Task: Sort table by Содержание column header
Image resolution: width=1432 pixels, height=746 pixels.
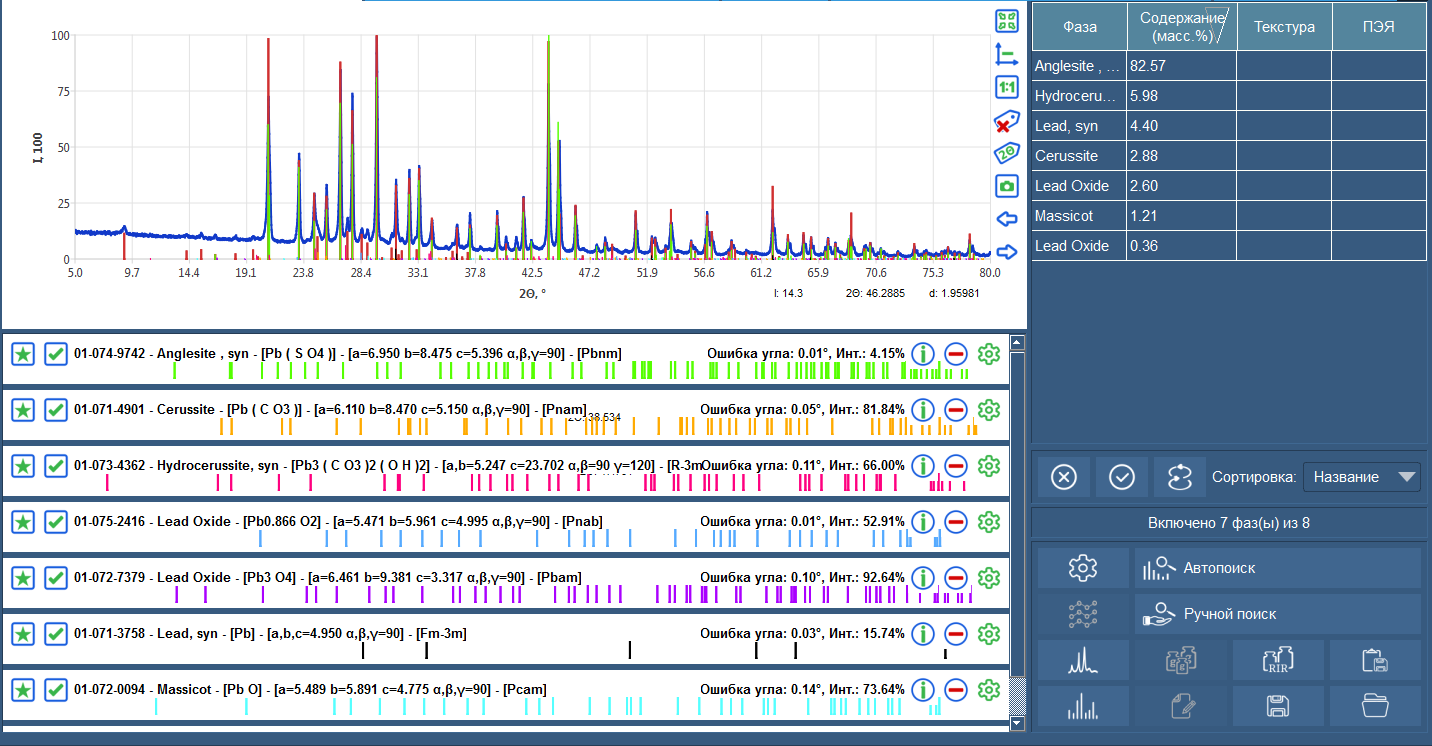Action: pos(1181,27)
